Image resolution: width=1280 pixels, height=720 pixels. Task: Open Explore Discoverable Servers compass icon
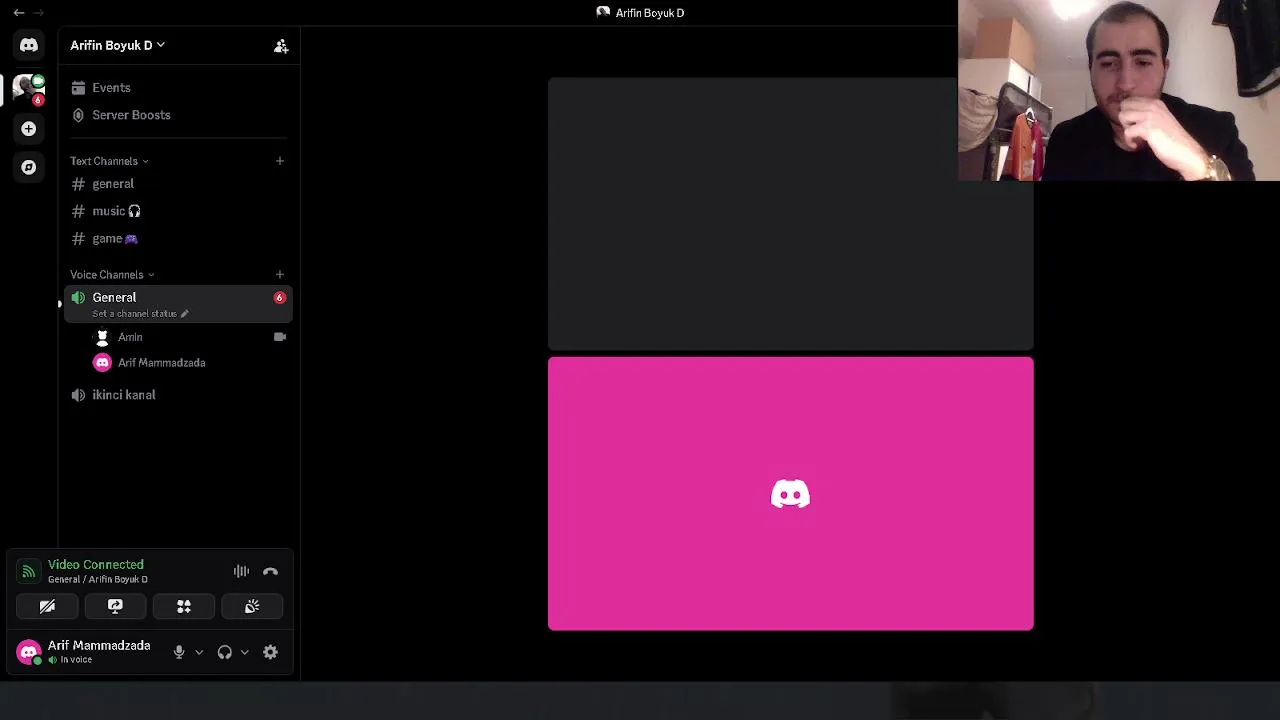coord(28,167)
